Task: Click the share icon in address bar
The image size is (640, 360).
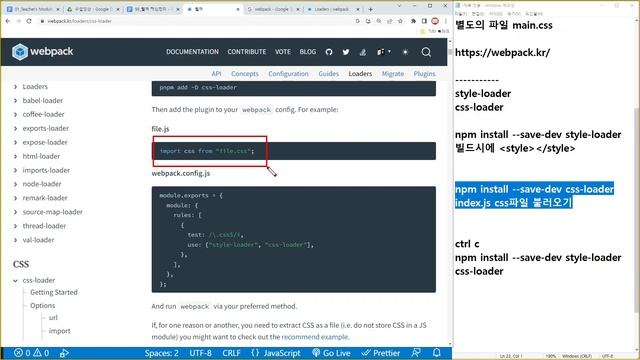Action: [x=389, y=21]
